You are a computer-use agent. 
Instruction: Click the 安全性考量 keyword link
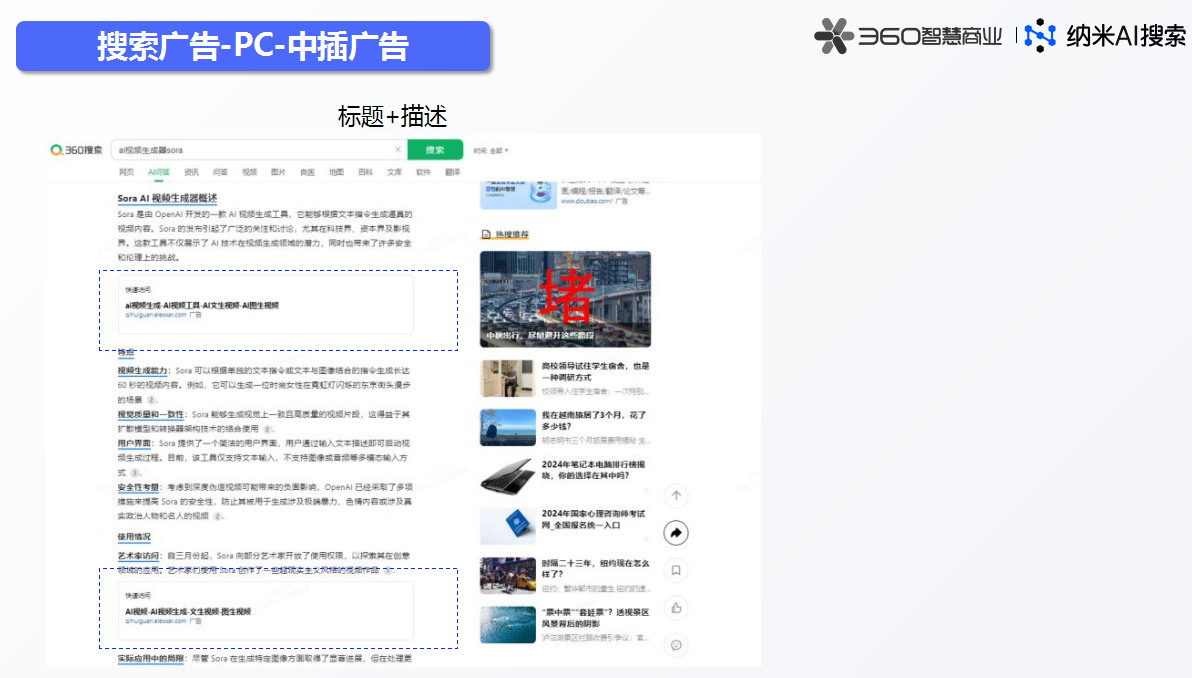point(138,487)
